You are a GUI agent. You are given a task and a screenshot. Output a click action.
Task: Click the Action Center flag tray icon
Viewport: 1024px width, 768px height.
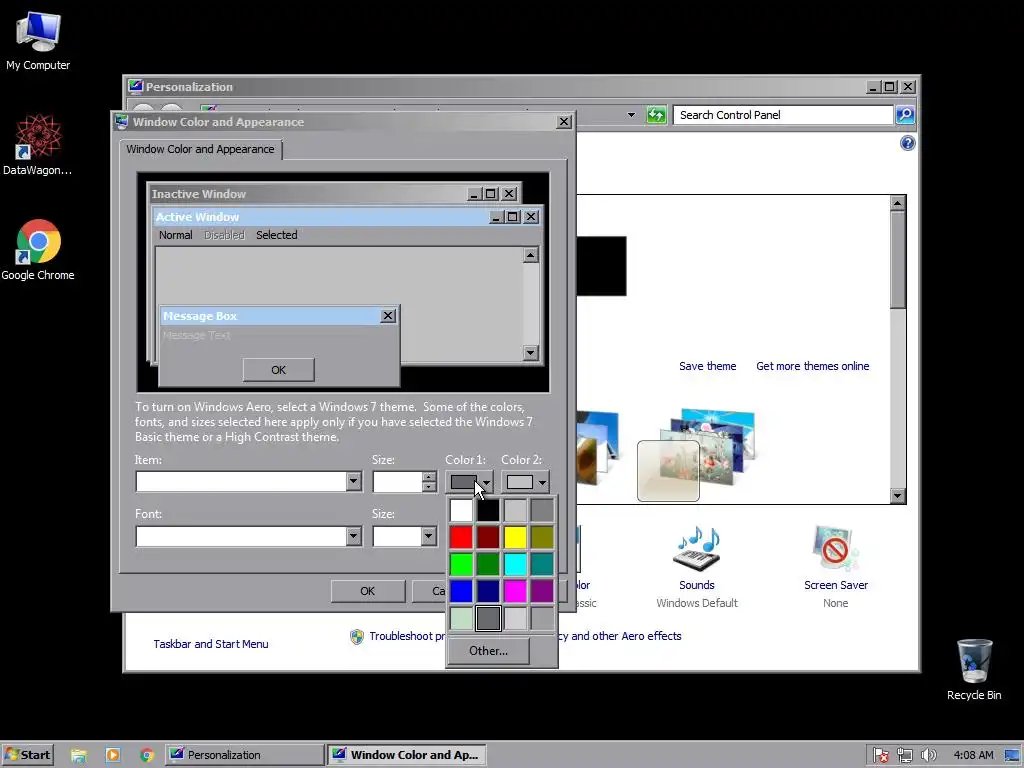(880, 755)
